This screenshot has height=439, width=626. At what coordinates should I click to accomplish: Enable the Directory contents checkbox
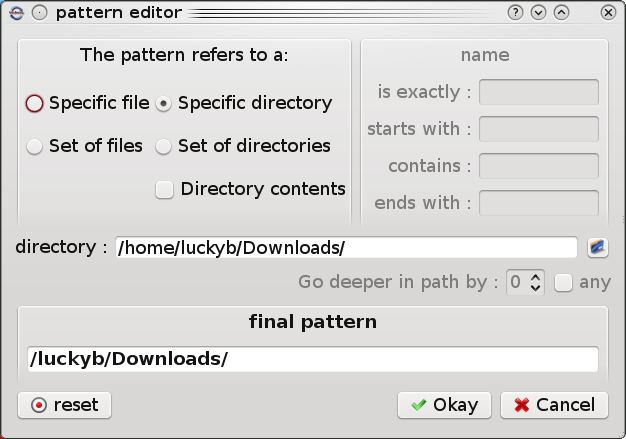[165, 189]
